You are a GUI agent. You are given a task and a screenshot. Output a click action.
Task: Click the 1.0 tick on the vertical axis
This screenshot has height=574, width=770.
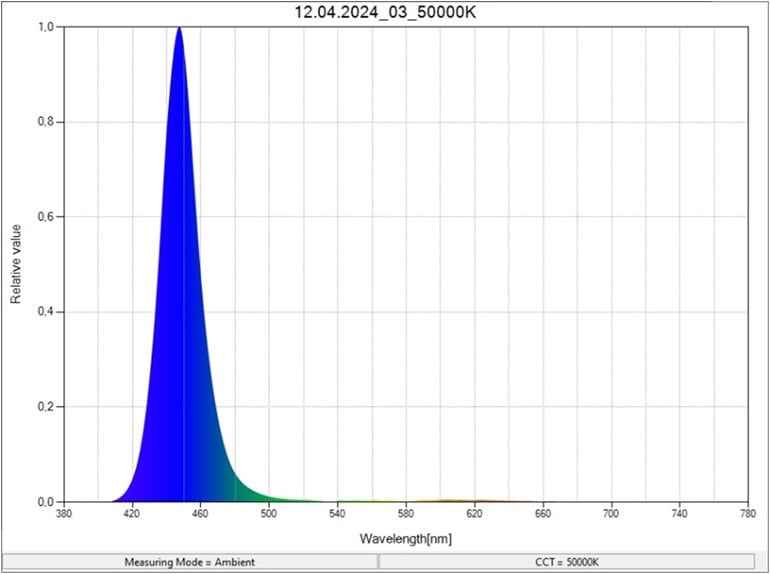pyautogui.click(x=46, y=27)
